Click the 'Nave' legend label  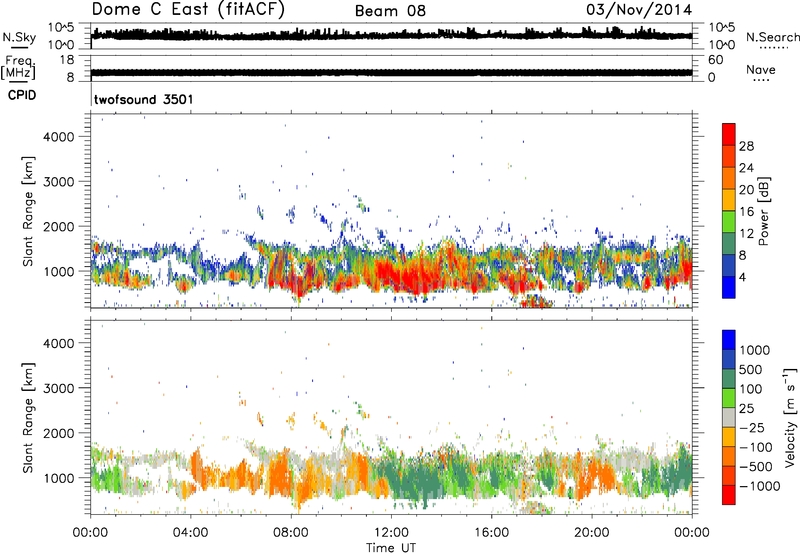click(x=761, y=69)
